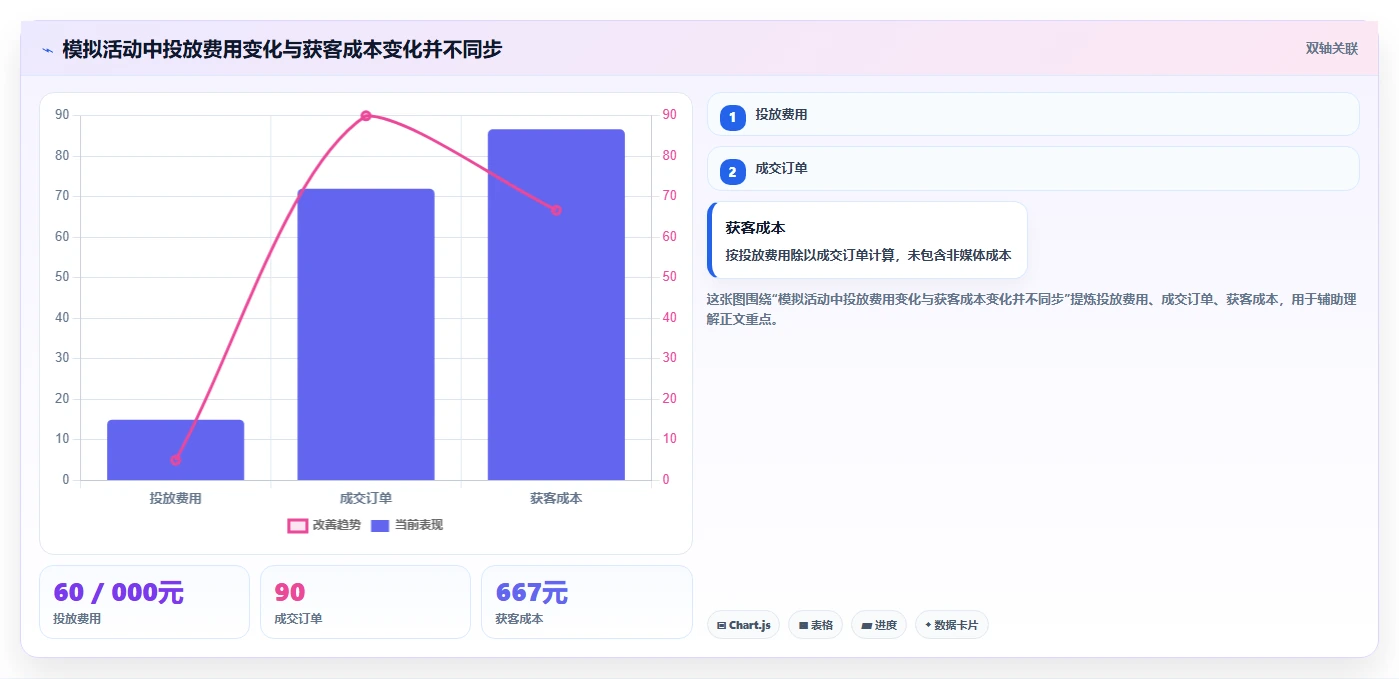
Task: Click the Chart.js tag icon
Action: click(x=721, y=626)
